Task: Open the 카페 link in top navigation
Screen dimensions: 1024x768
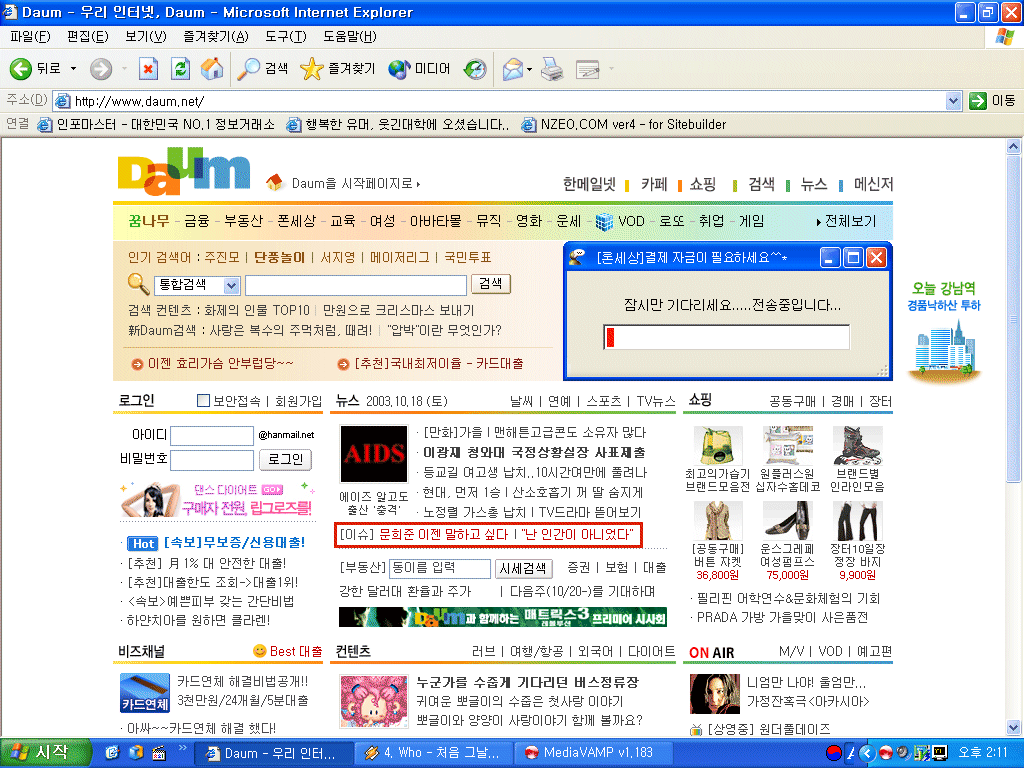Action: 654,184
